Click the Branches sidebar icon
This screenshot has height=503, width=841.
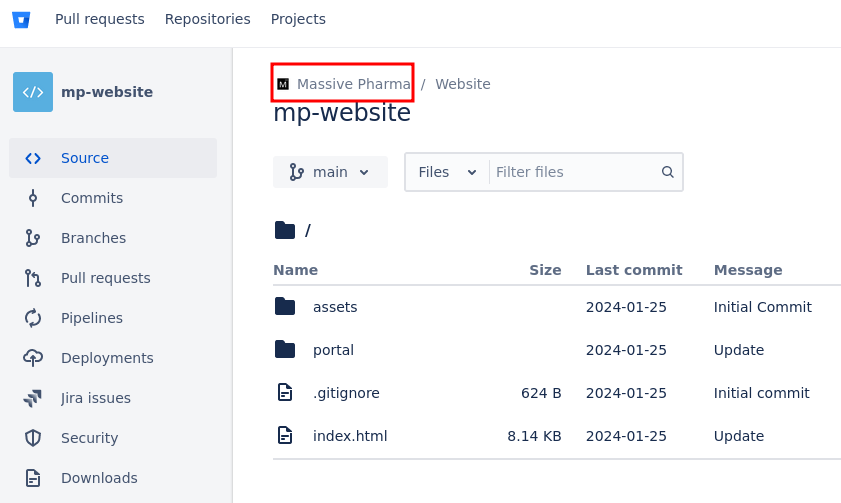coord(33,238)
